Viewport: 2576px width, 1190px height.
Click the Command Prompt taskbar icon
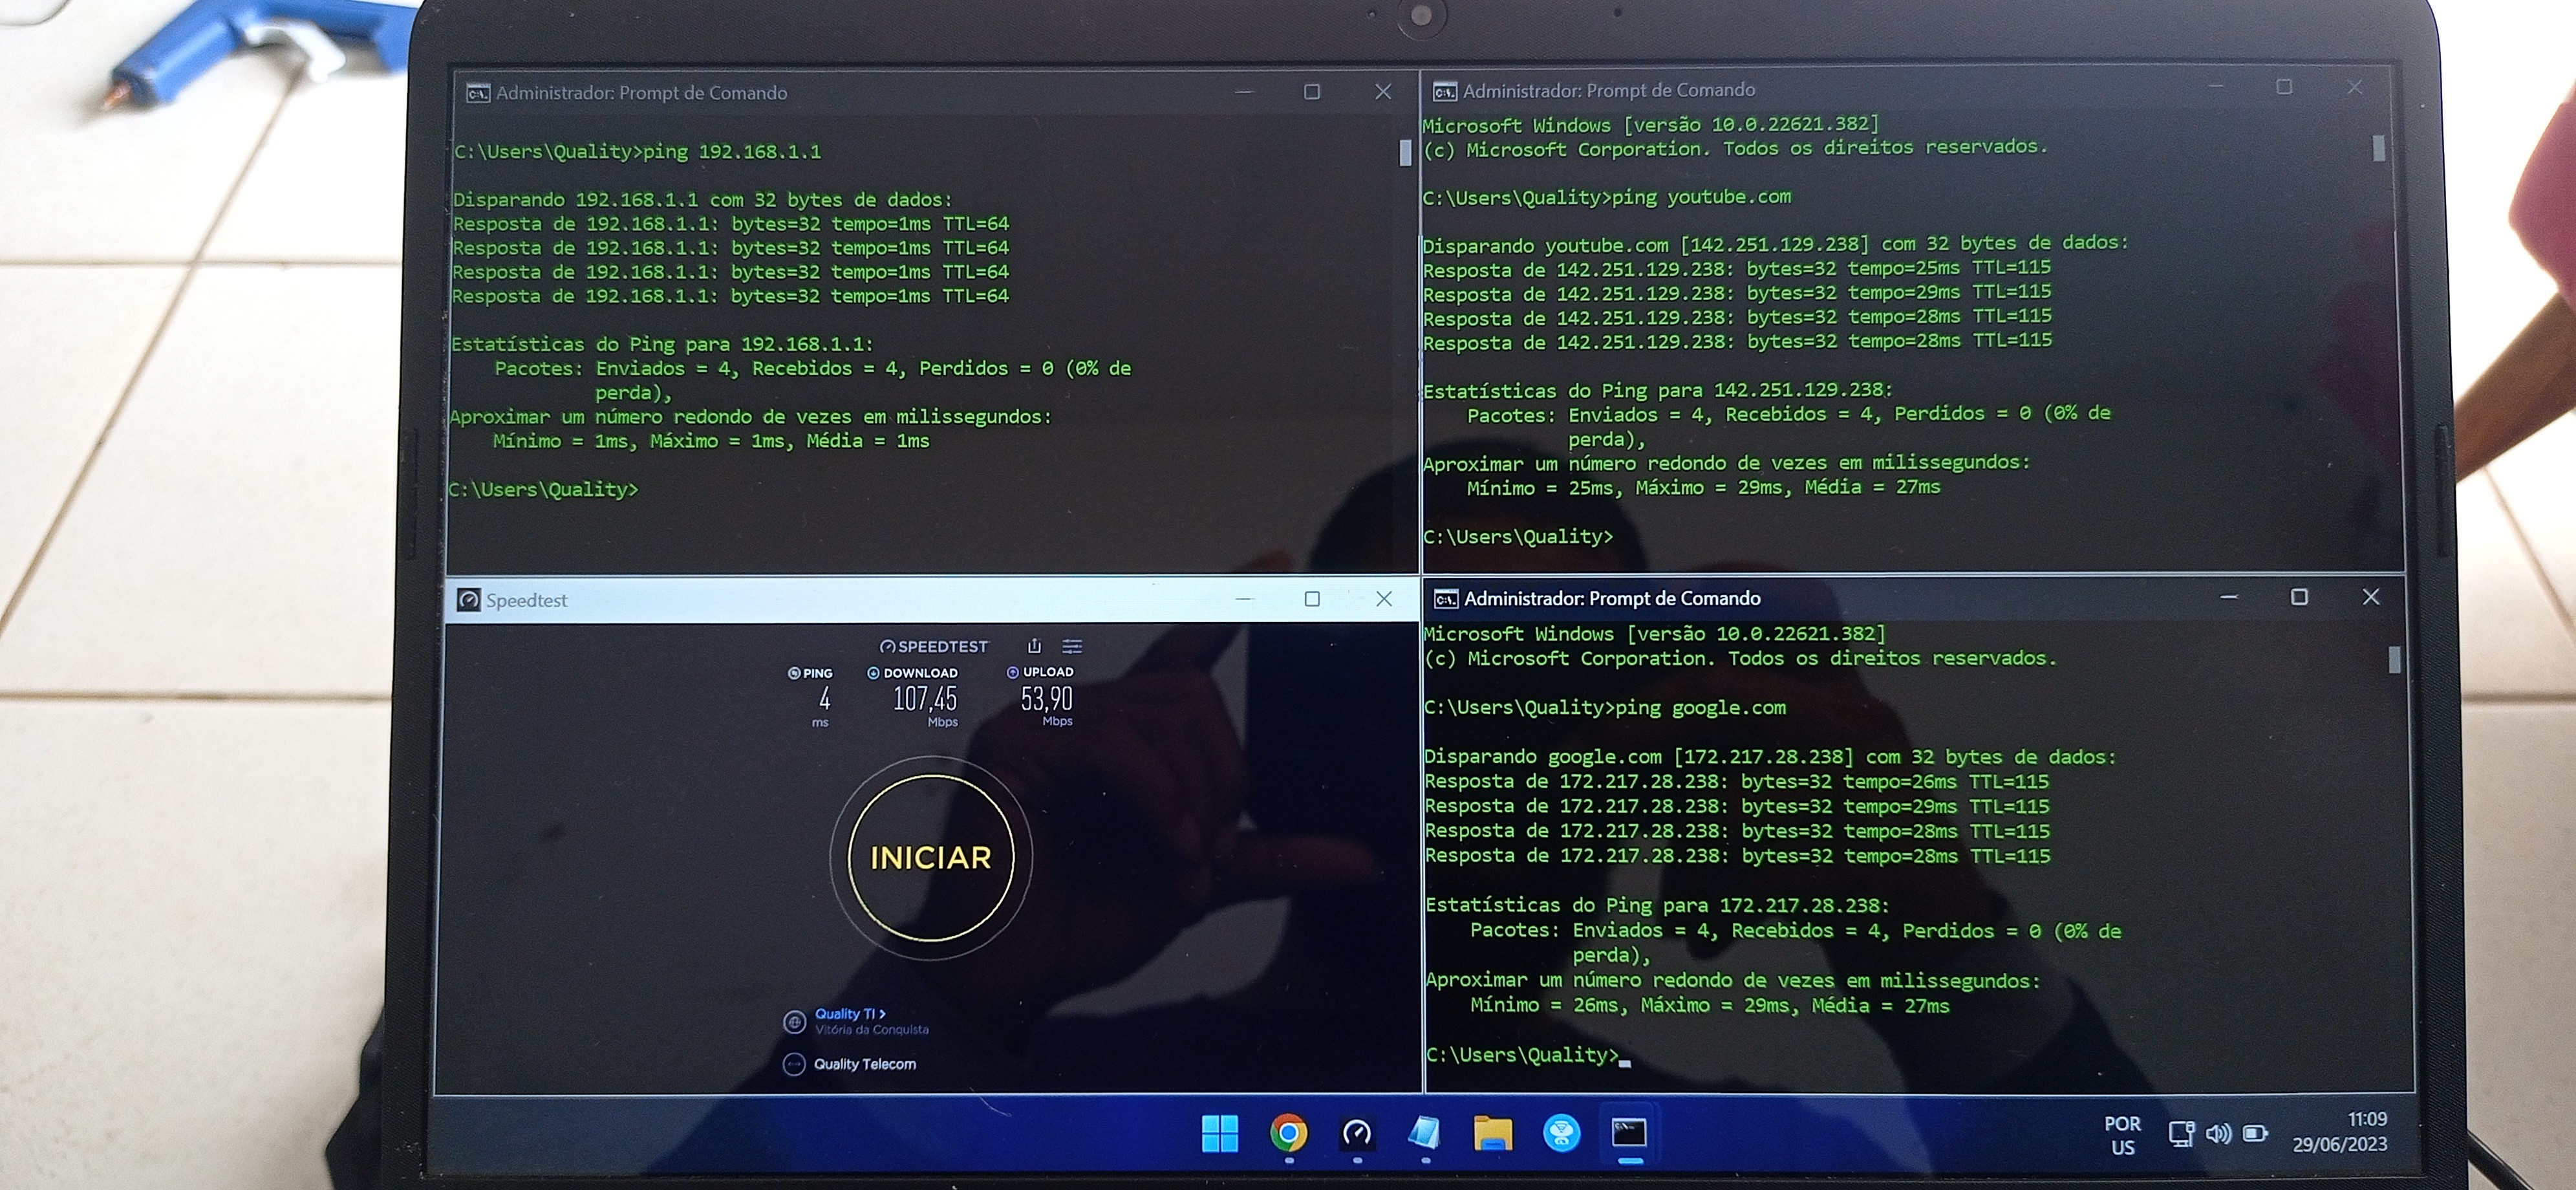[x=1629, y=1133]
